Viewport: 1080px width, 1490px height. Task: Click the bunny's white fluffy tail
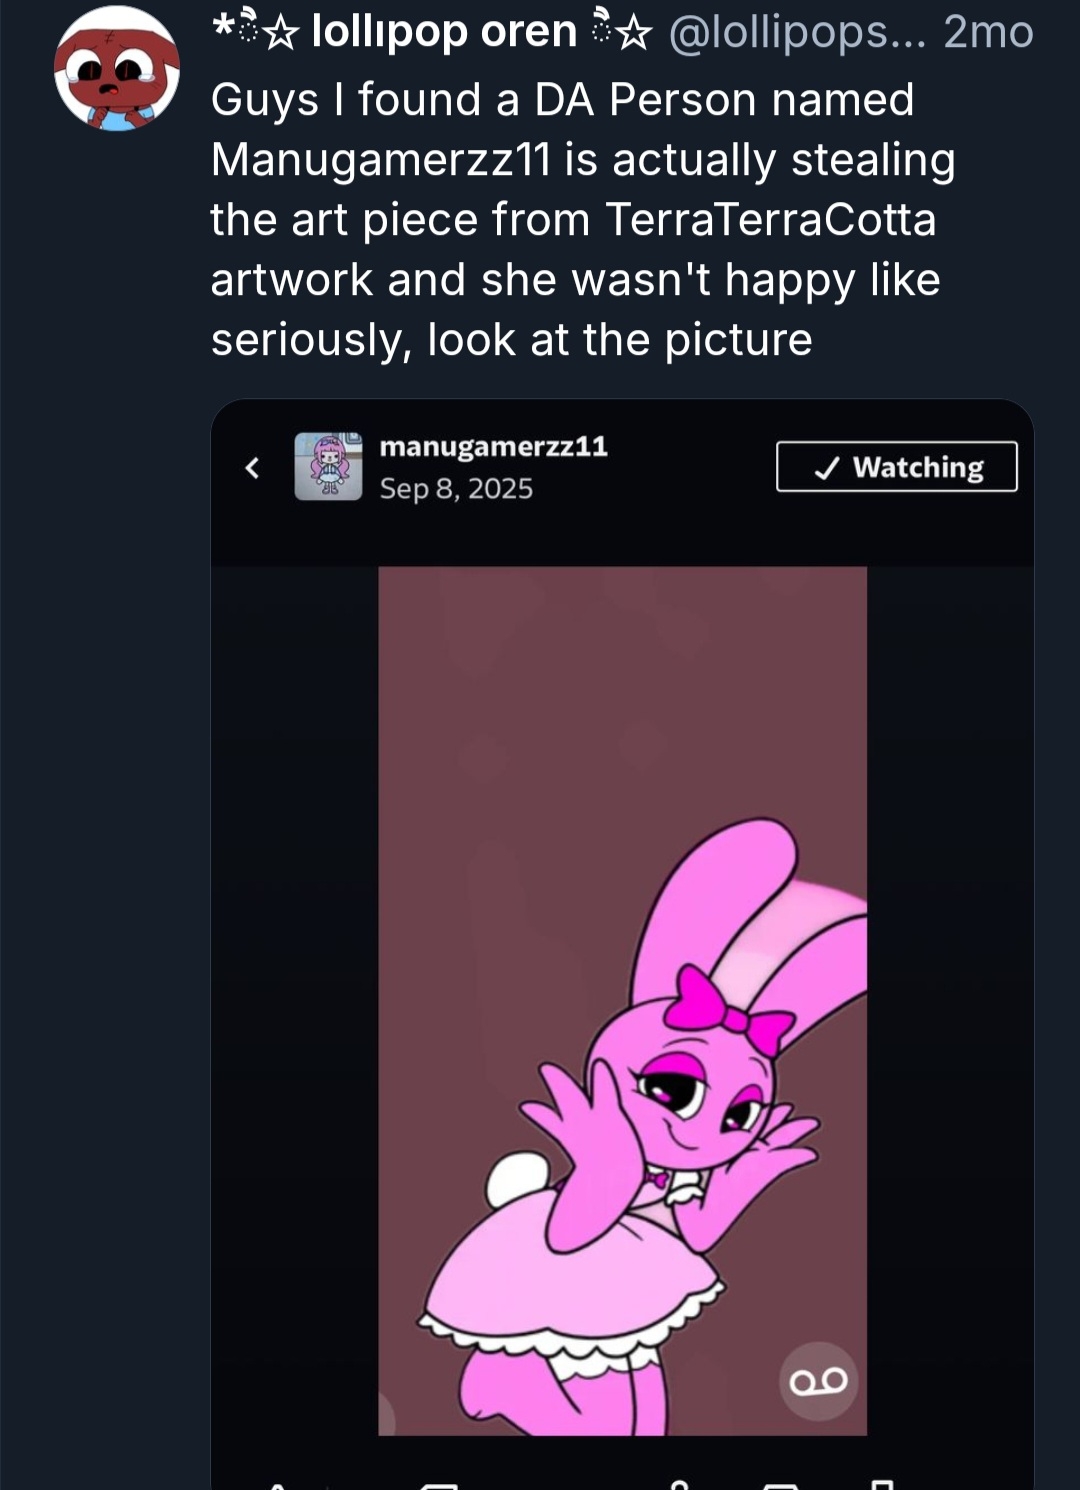pos(518,1180)
